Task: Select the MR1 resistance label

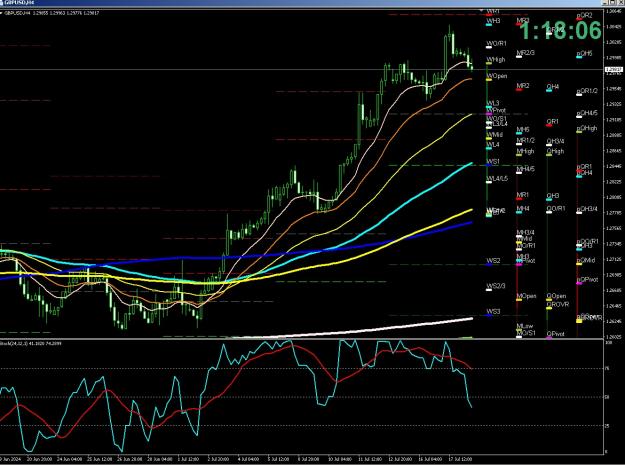Action: click(x=523, y=195)
